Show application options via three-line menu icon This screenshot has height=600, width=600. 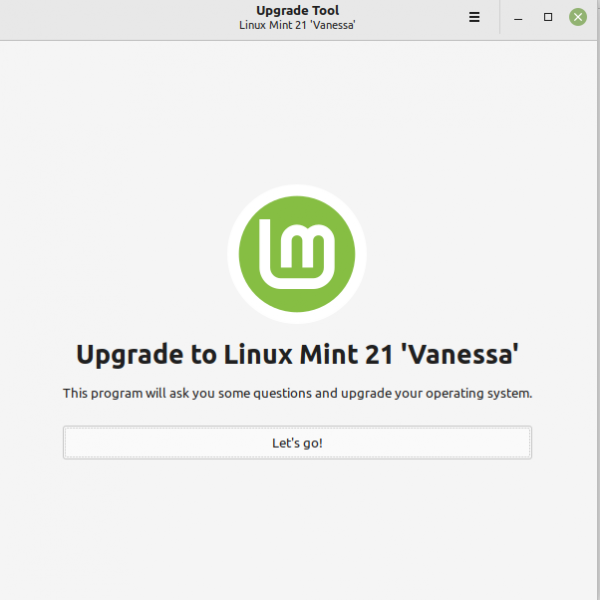pyautogui.click(x=474, y=17)
